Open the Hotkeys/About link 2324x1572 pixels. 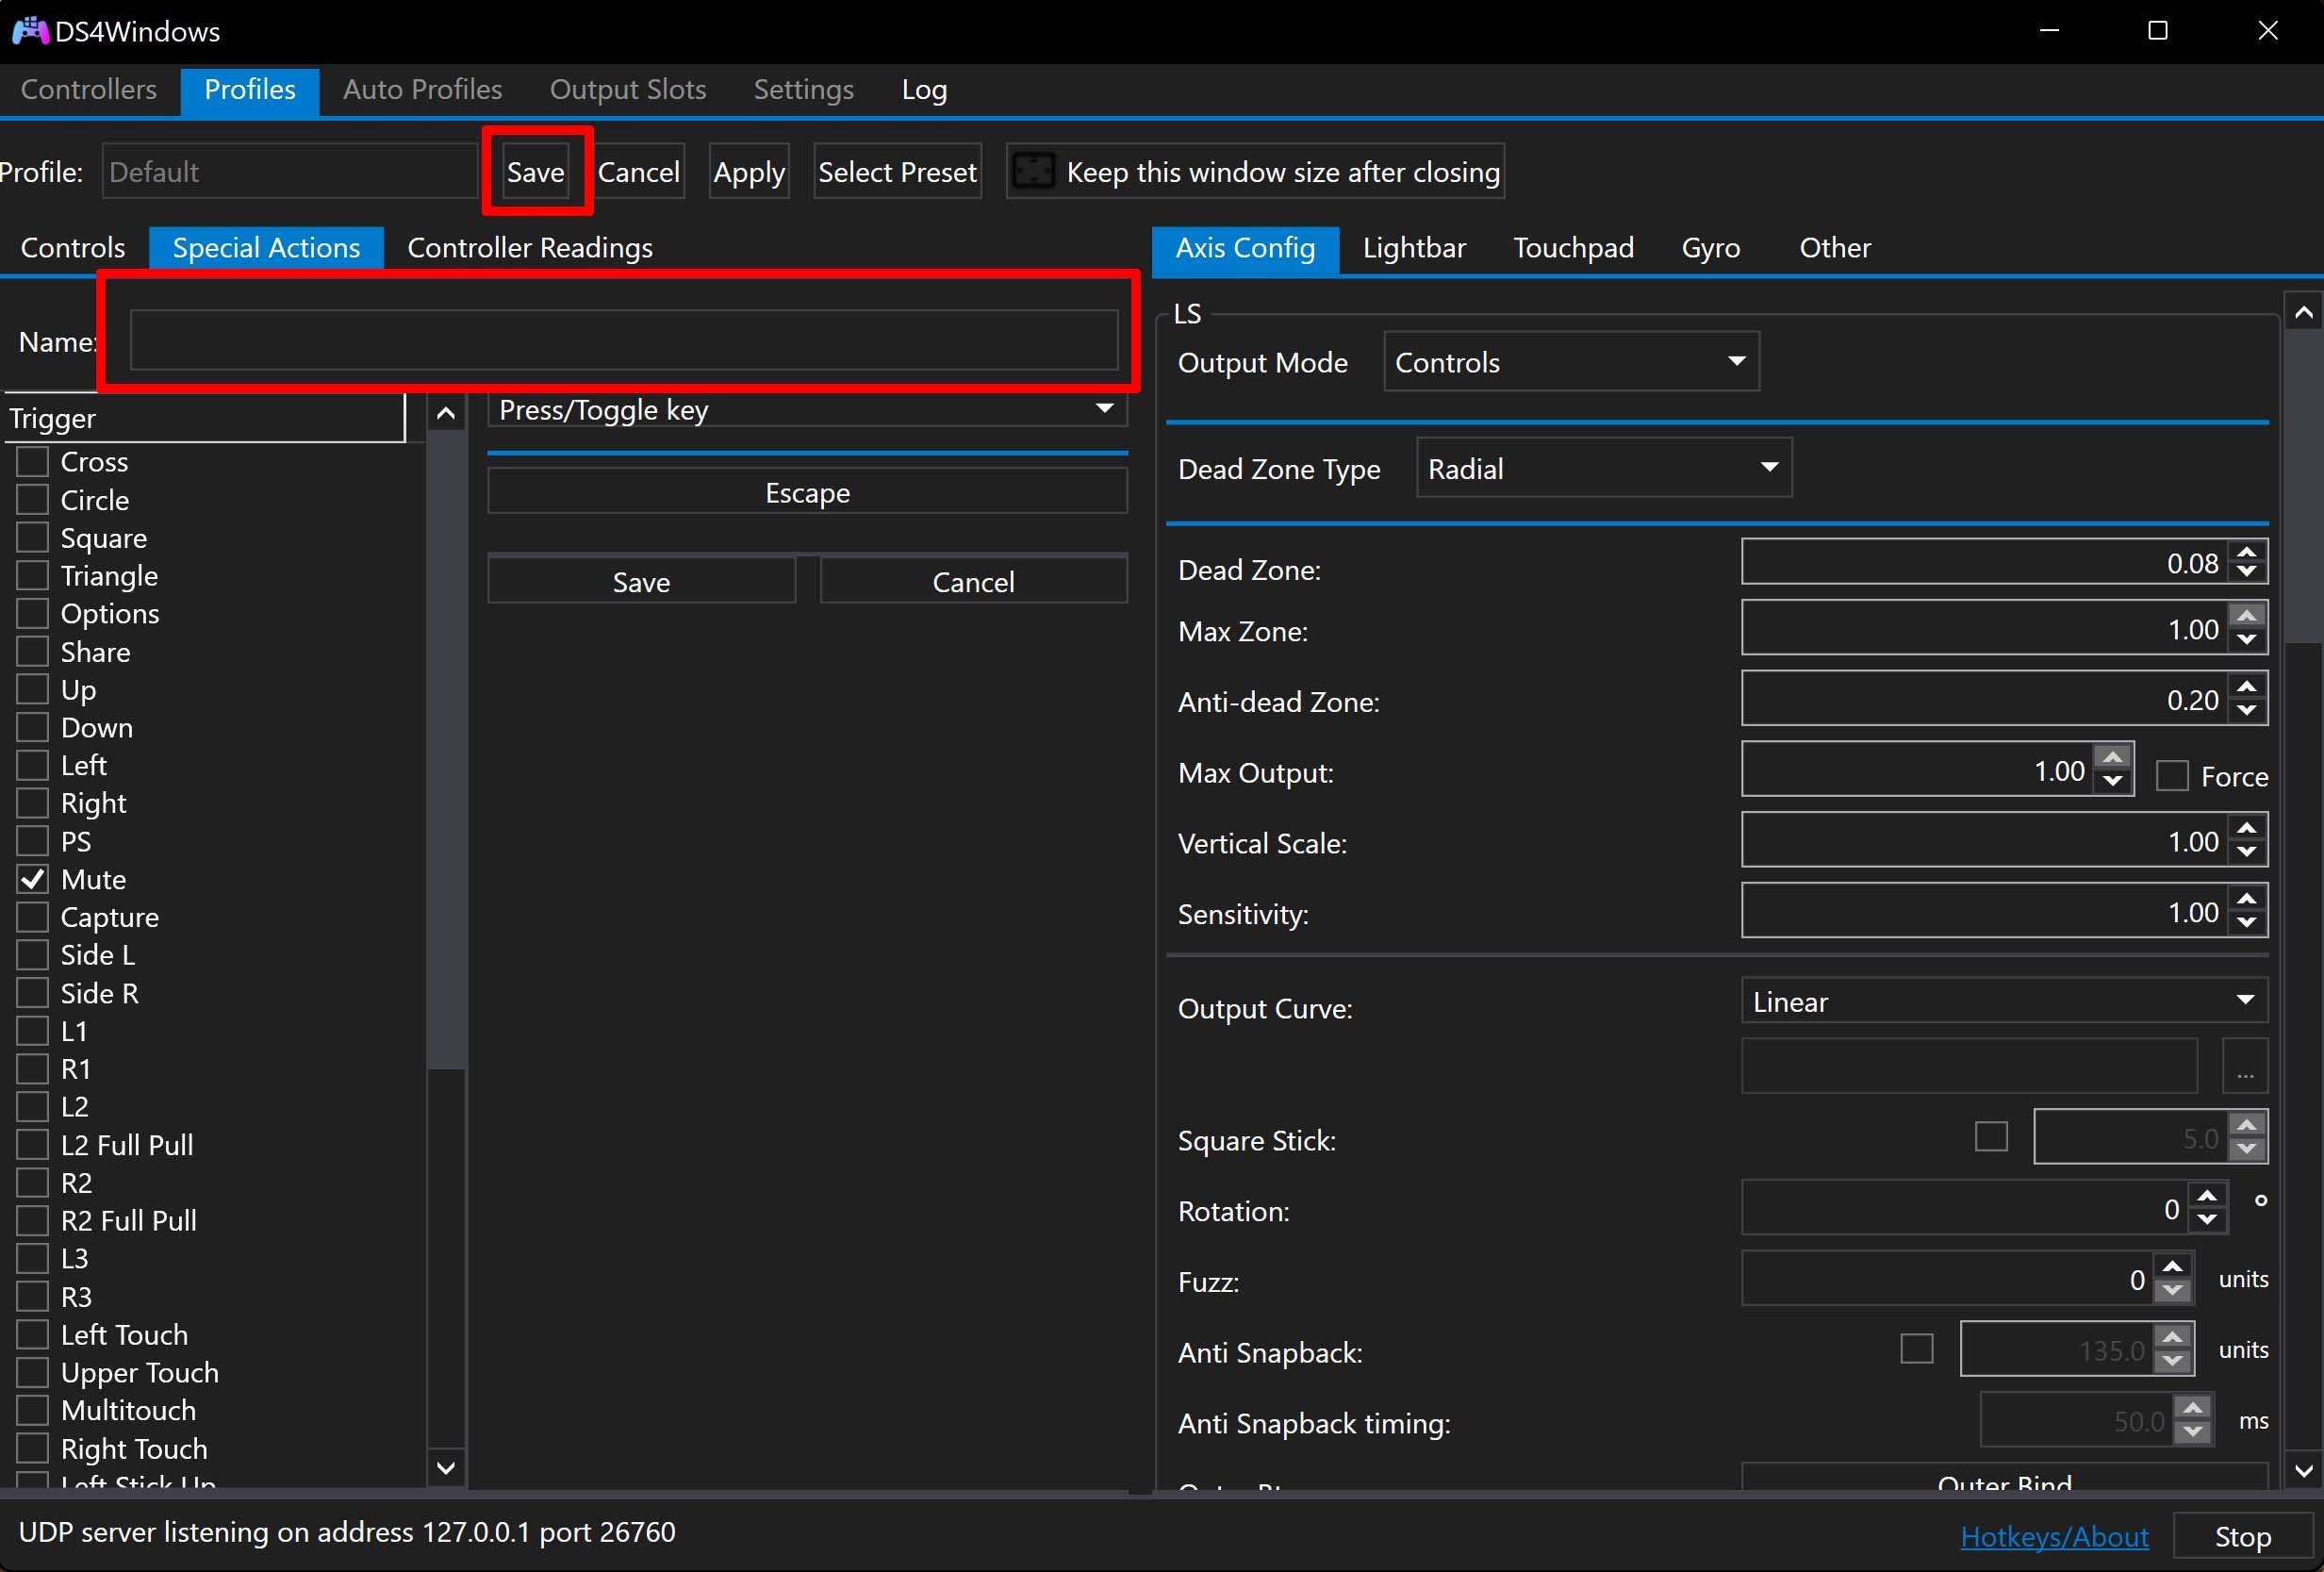click(x=2054, y=1536)
